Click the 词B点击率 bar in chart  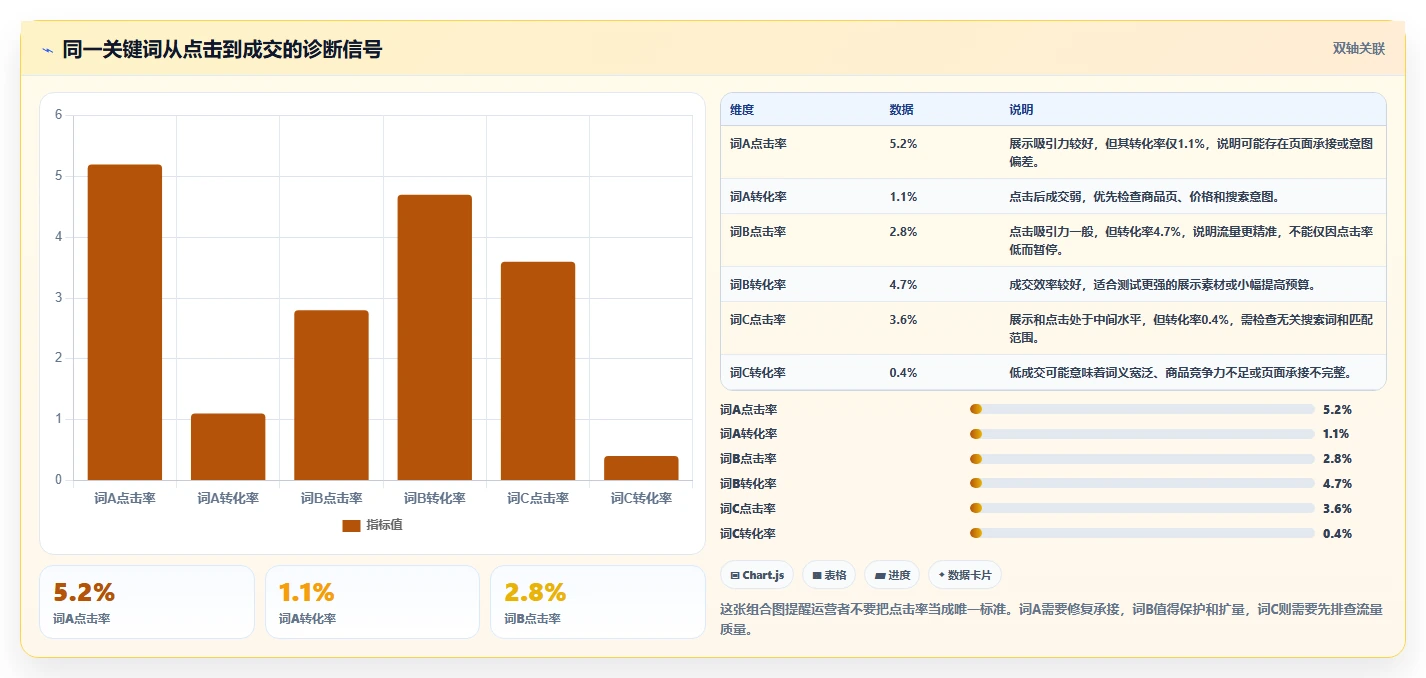click(x=331, y=395)
